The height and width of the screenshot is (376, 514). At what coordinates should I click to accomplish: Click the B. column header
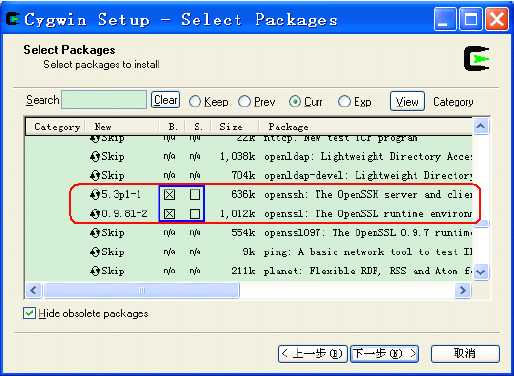pyautogui.click(x=172, y=127)
